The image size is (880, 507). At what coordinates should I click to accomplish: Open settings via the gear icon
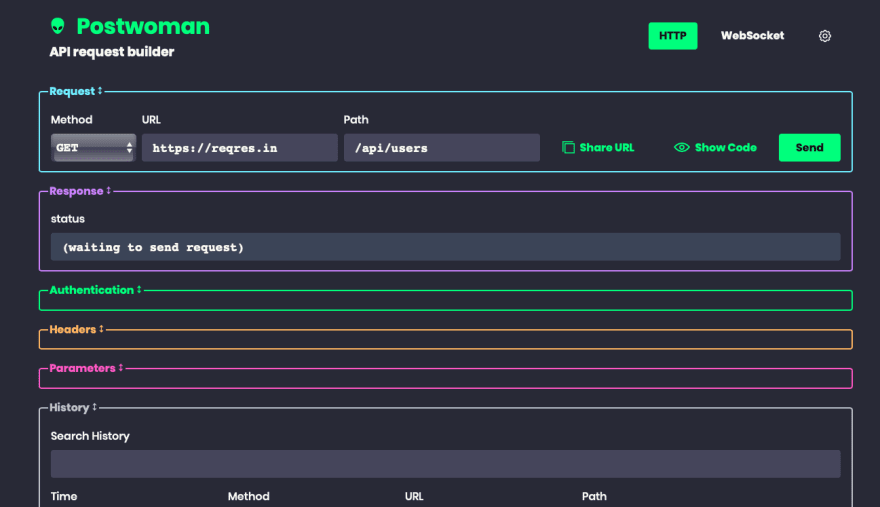click(x=824, y=36)
